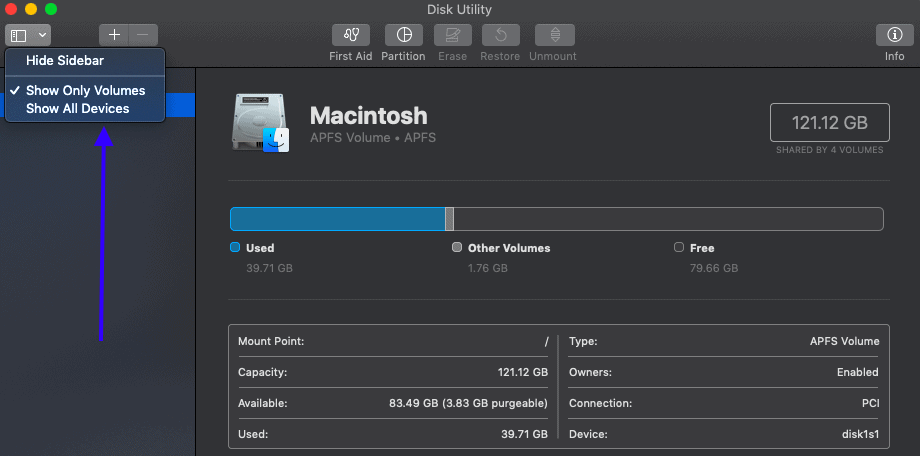920x456 pixels.
Task: Click the Mount Point row label
Action: point(271,341)
